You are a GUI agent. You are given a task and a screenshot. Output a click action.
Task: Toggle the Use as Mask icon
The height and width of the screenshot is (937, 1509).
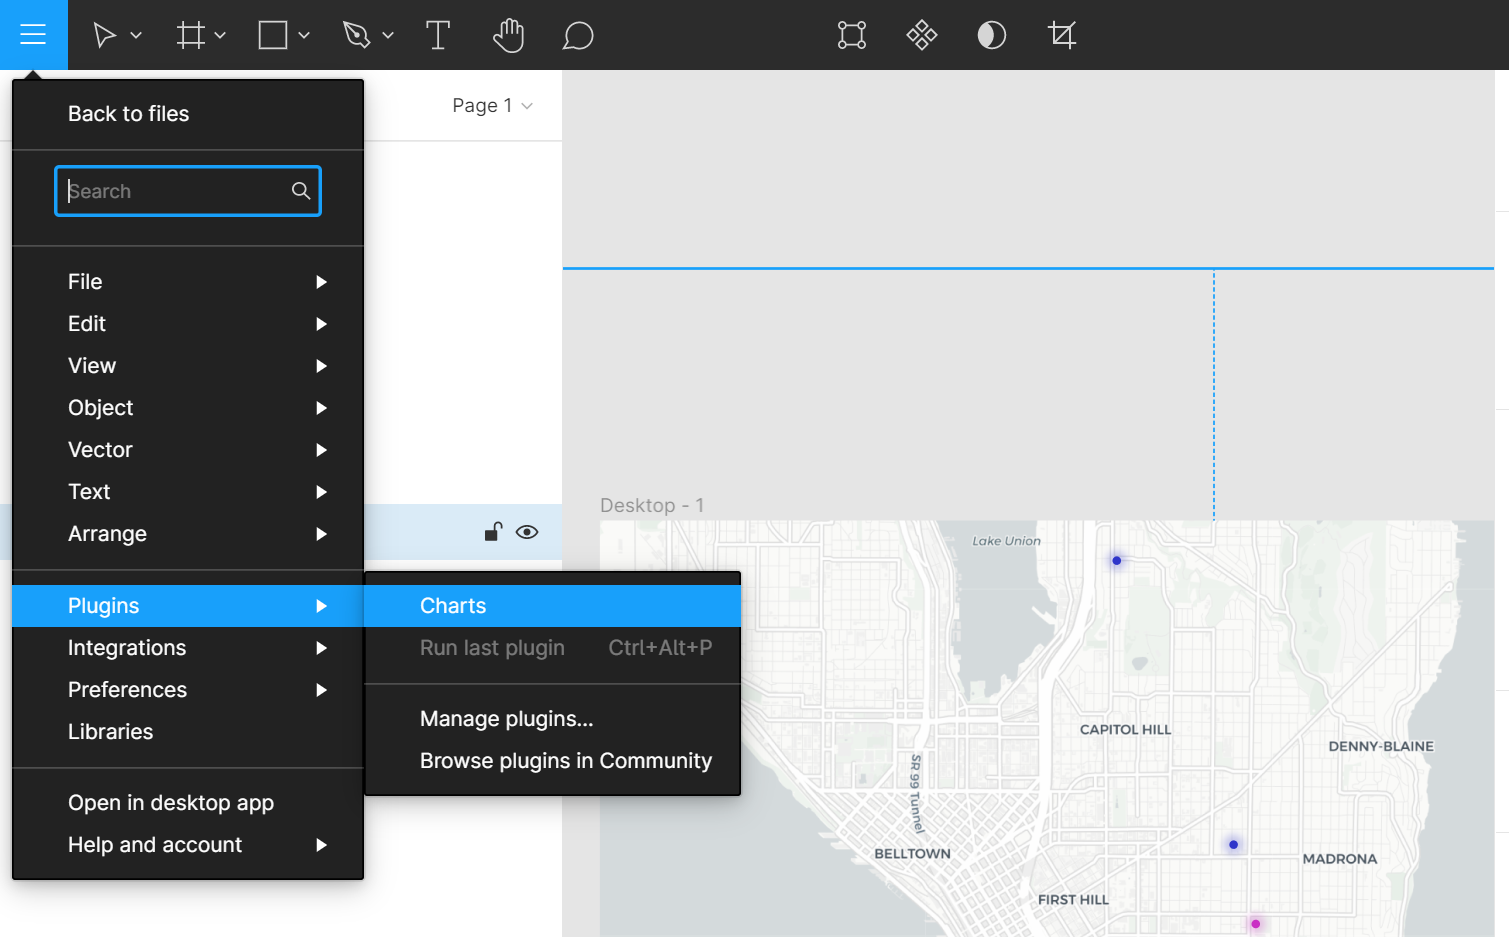(991, 36)
